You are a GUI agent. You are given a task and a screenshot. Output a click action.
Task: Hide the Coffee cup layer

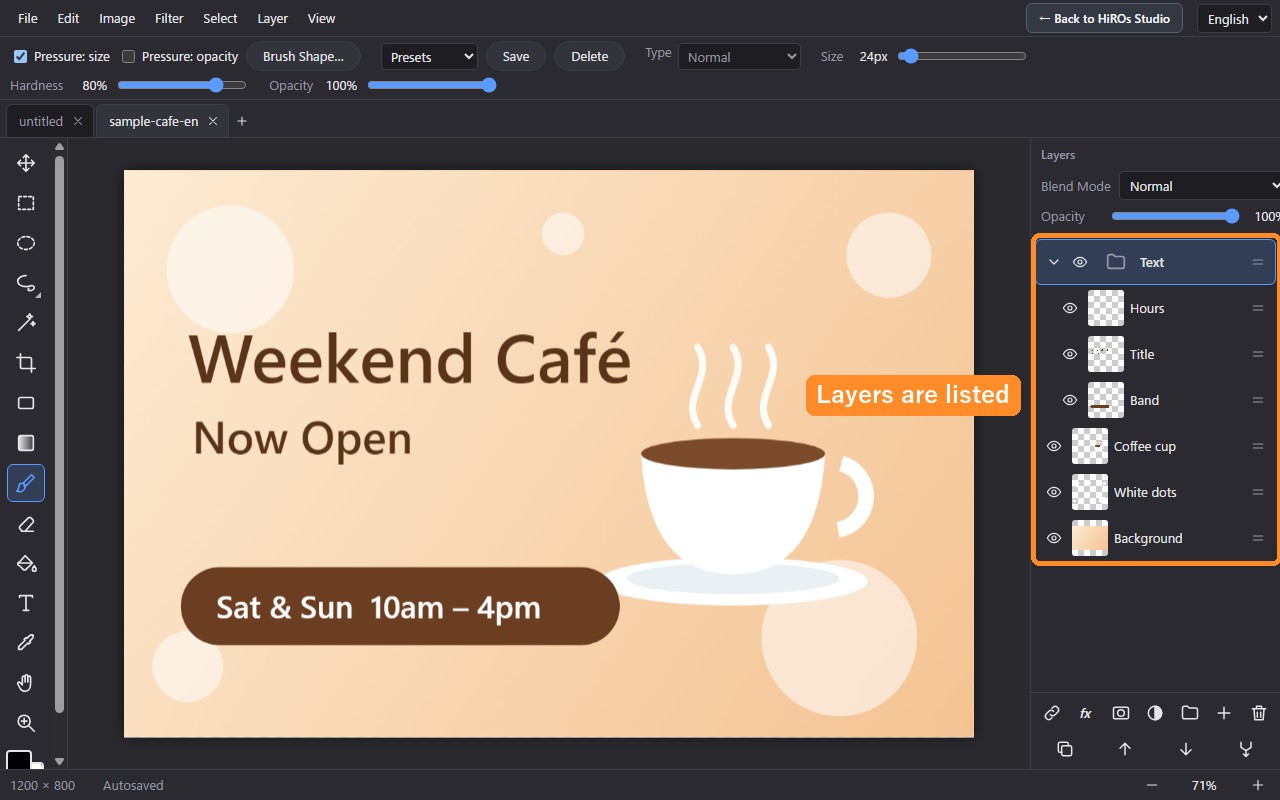[1053, 446]
